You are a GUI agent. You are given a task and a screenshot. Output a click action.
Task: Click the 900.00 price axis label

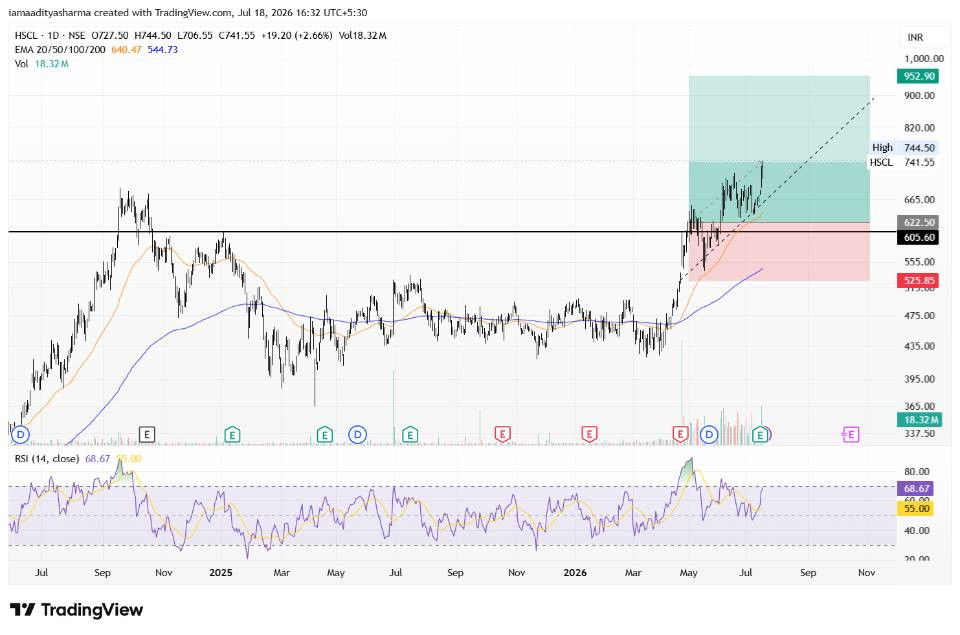pos(920,96)
